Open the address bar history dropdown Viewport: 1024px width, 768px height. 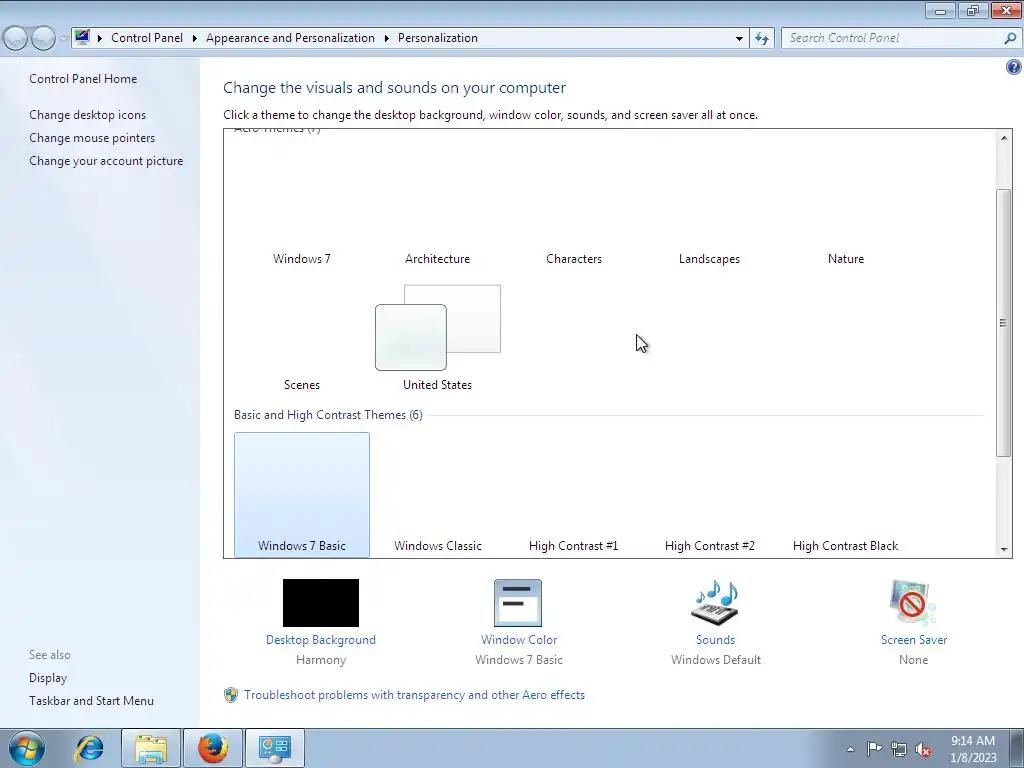[739, 38]
